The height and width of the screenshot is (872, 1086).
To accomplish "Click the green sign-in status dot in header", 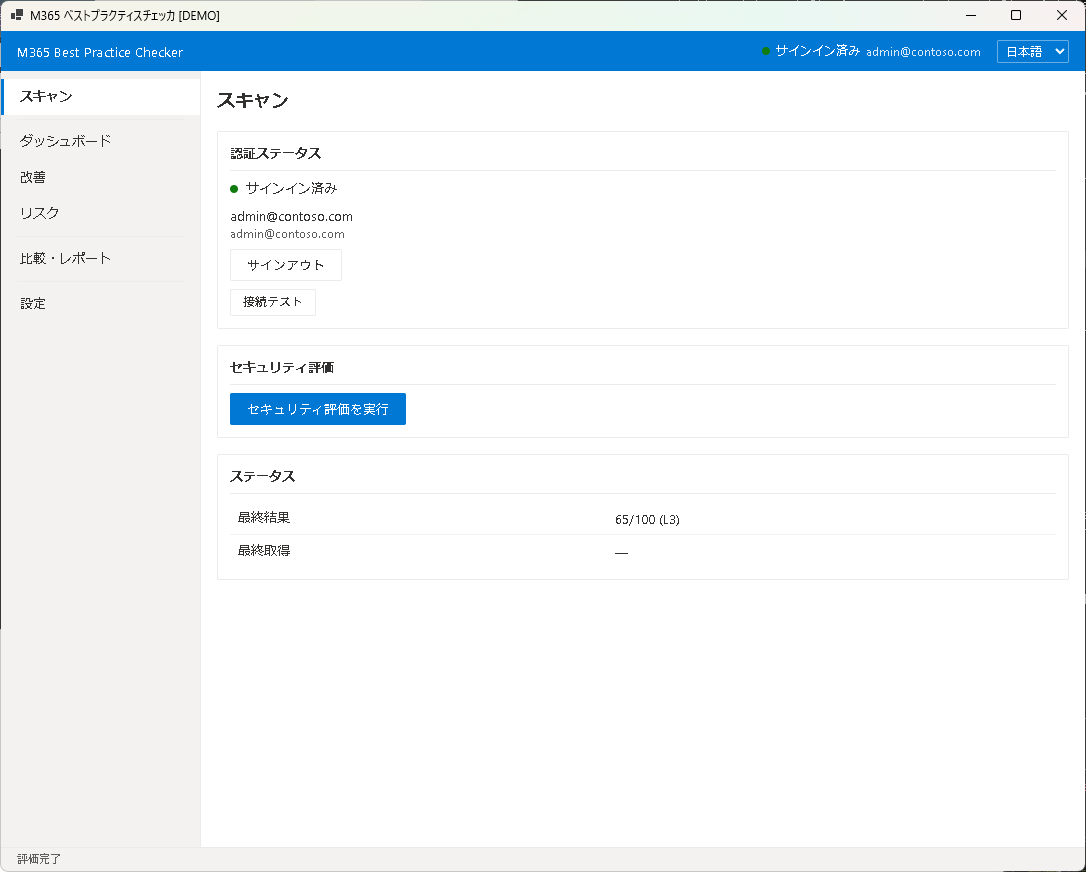I will 766,51.
